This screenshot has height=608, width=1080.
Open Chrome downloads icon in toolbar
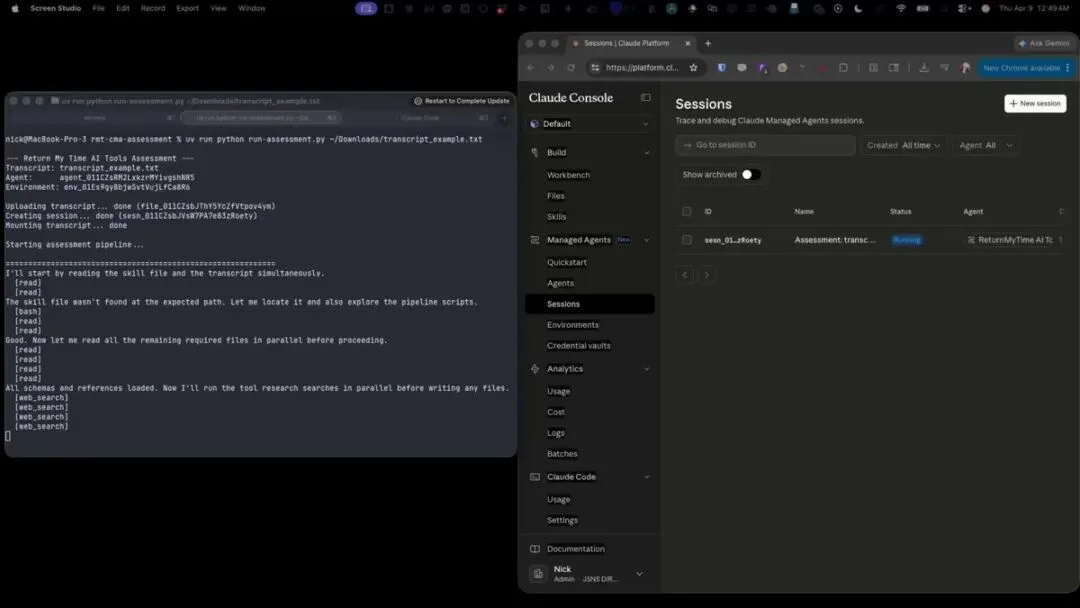tap(923, 68)
